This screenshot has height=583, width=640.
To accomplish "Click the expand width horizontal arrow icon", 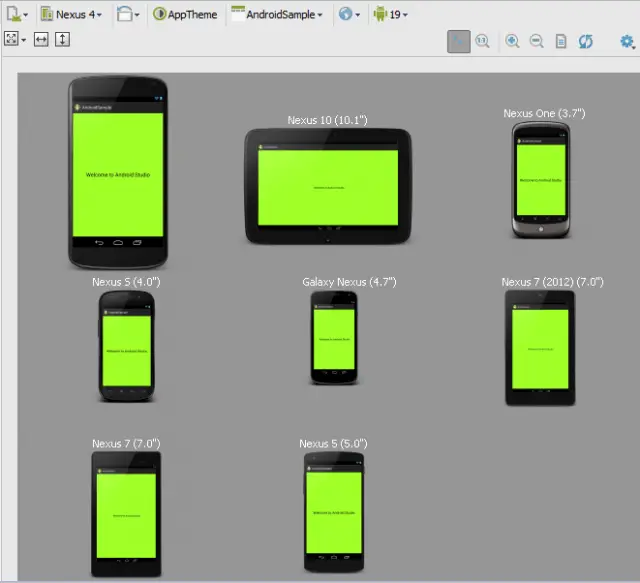I will point(41,39).
